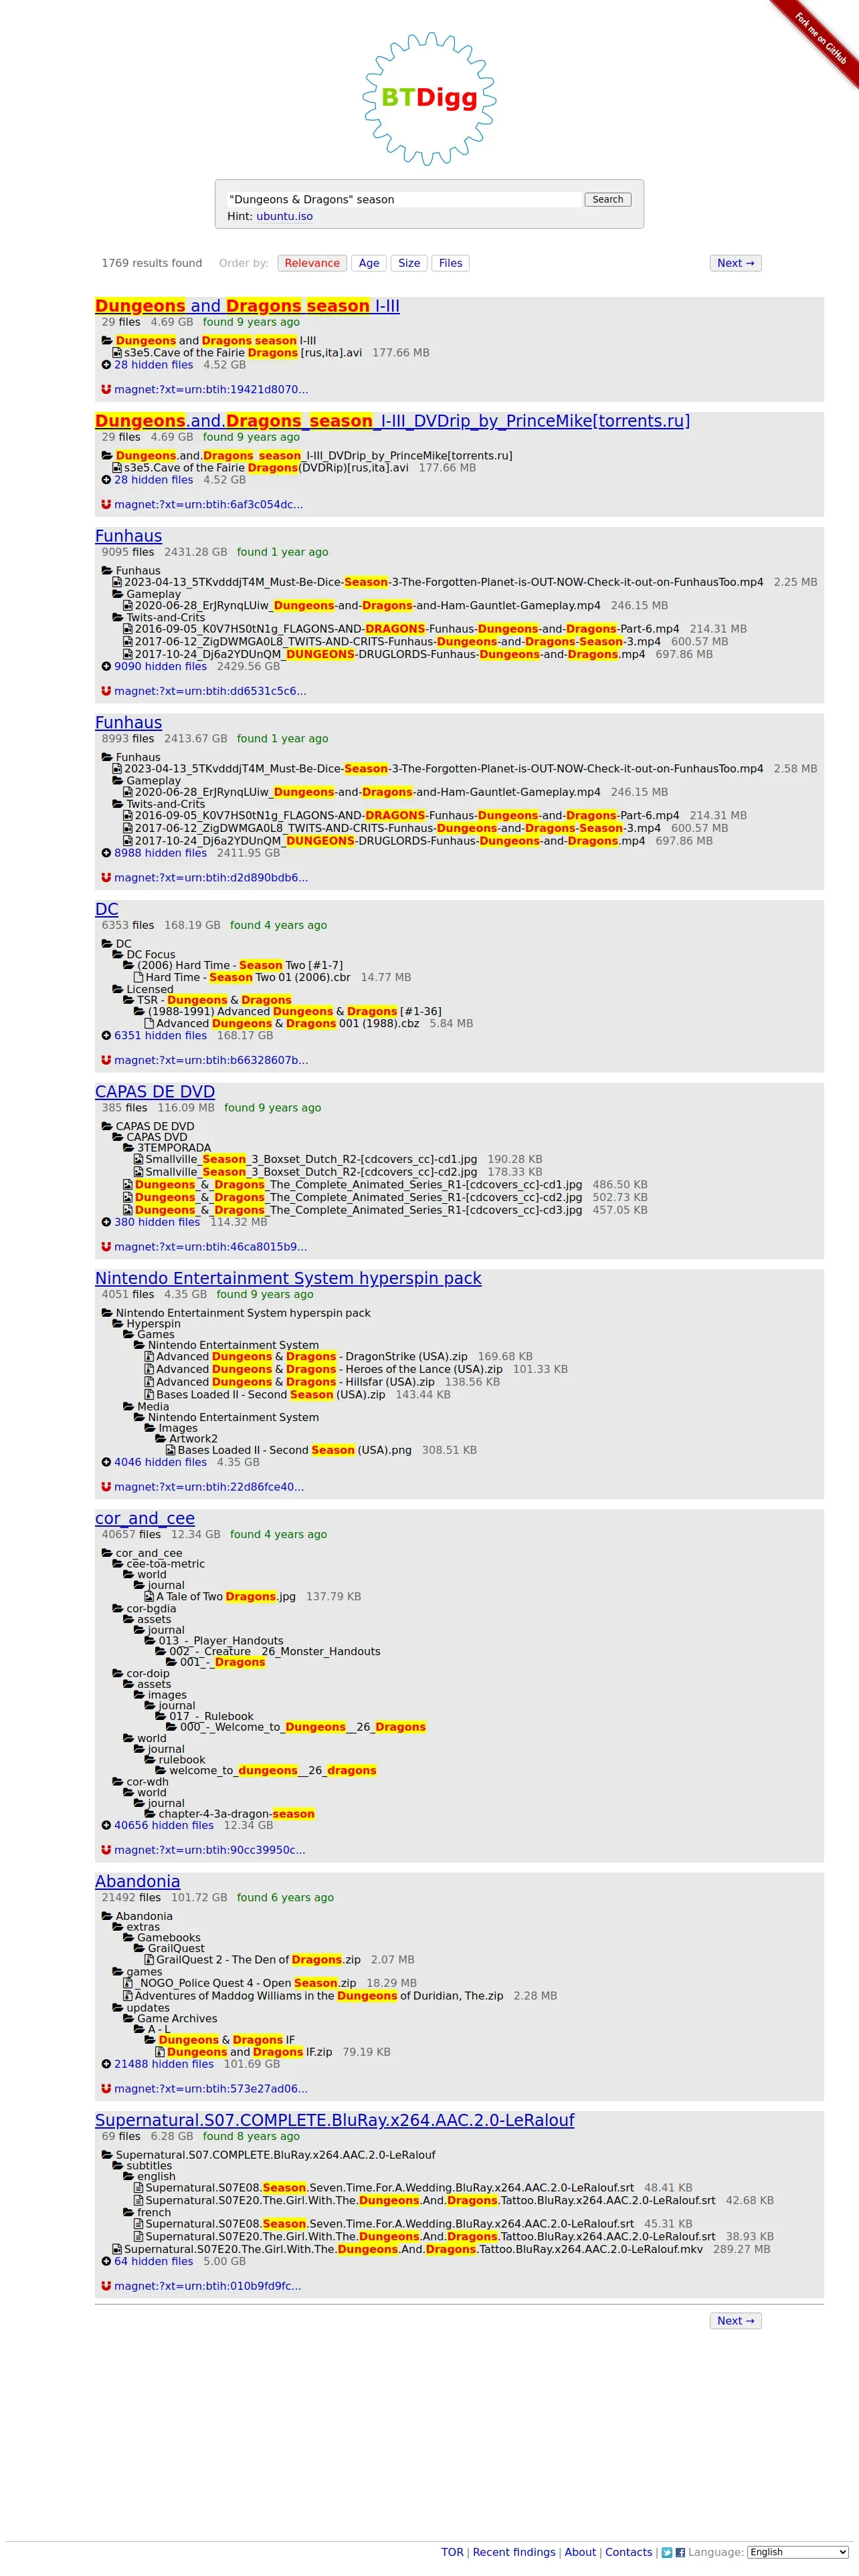Order results by Files
Image resolution: width=859 pixels, height=2576 pixels.
tap(451, 263)
